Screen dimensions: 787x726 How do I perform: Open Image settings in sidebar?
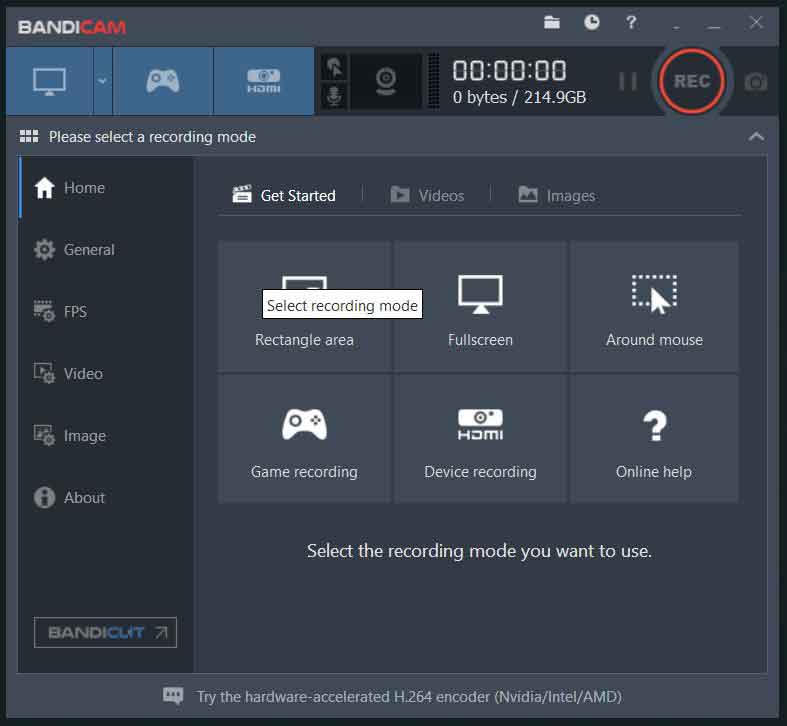pos(106,436)
